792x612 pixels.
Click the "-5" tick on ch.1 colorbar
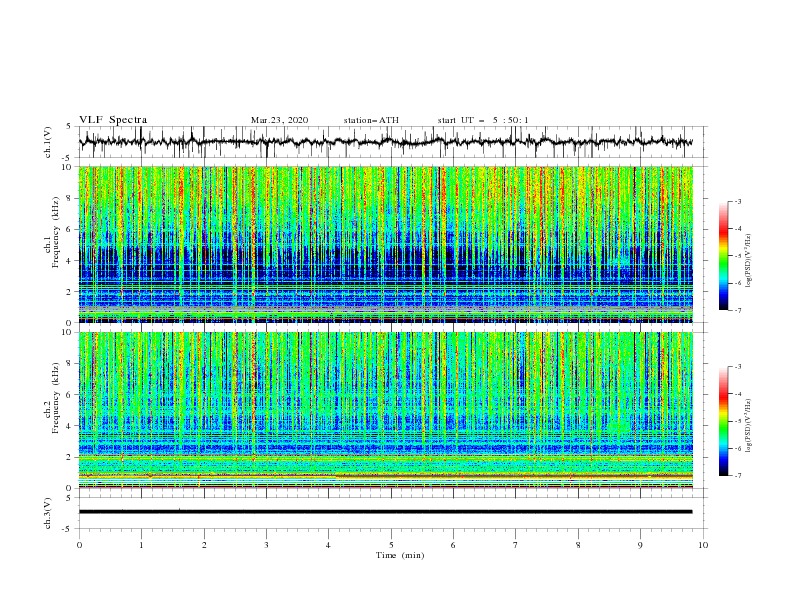point(737,256)
